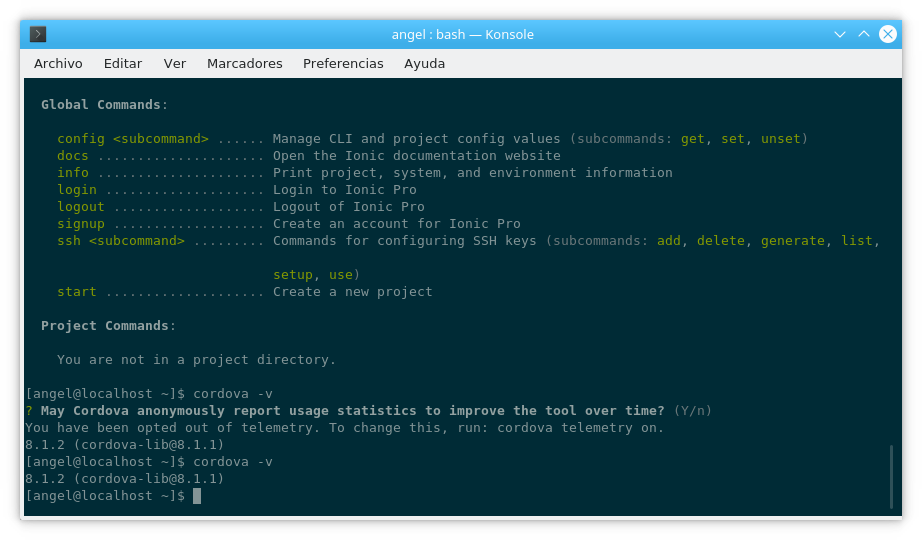Click the terminal vertical scrollbar handle
The width and height of the screenshot is (922, 540).
(891, 476)
